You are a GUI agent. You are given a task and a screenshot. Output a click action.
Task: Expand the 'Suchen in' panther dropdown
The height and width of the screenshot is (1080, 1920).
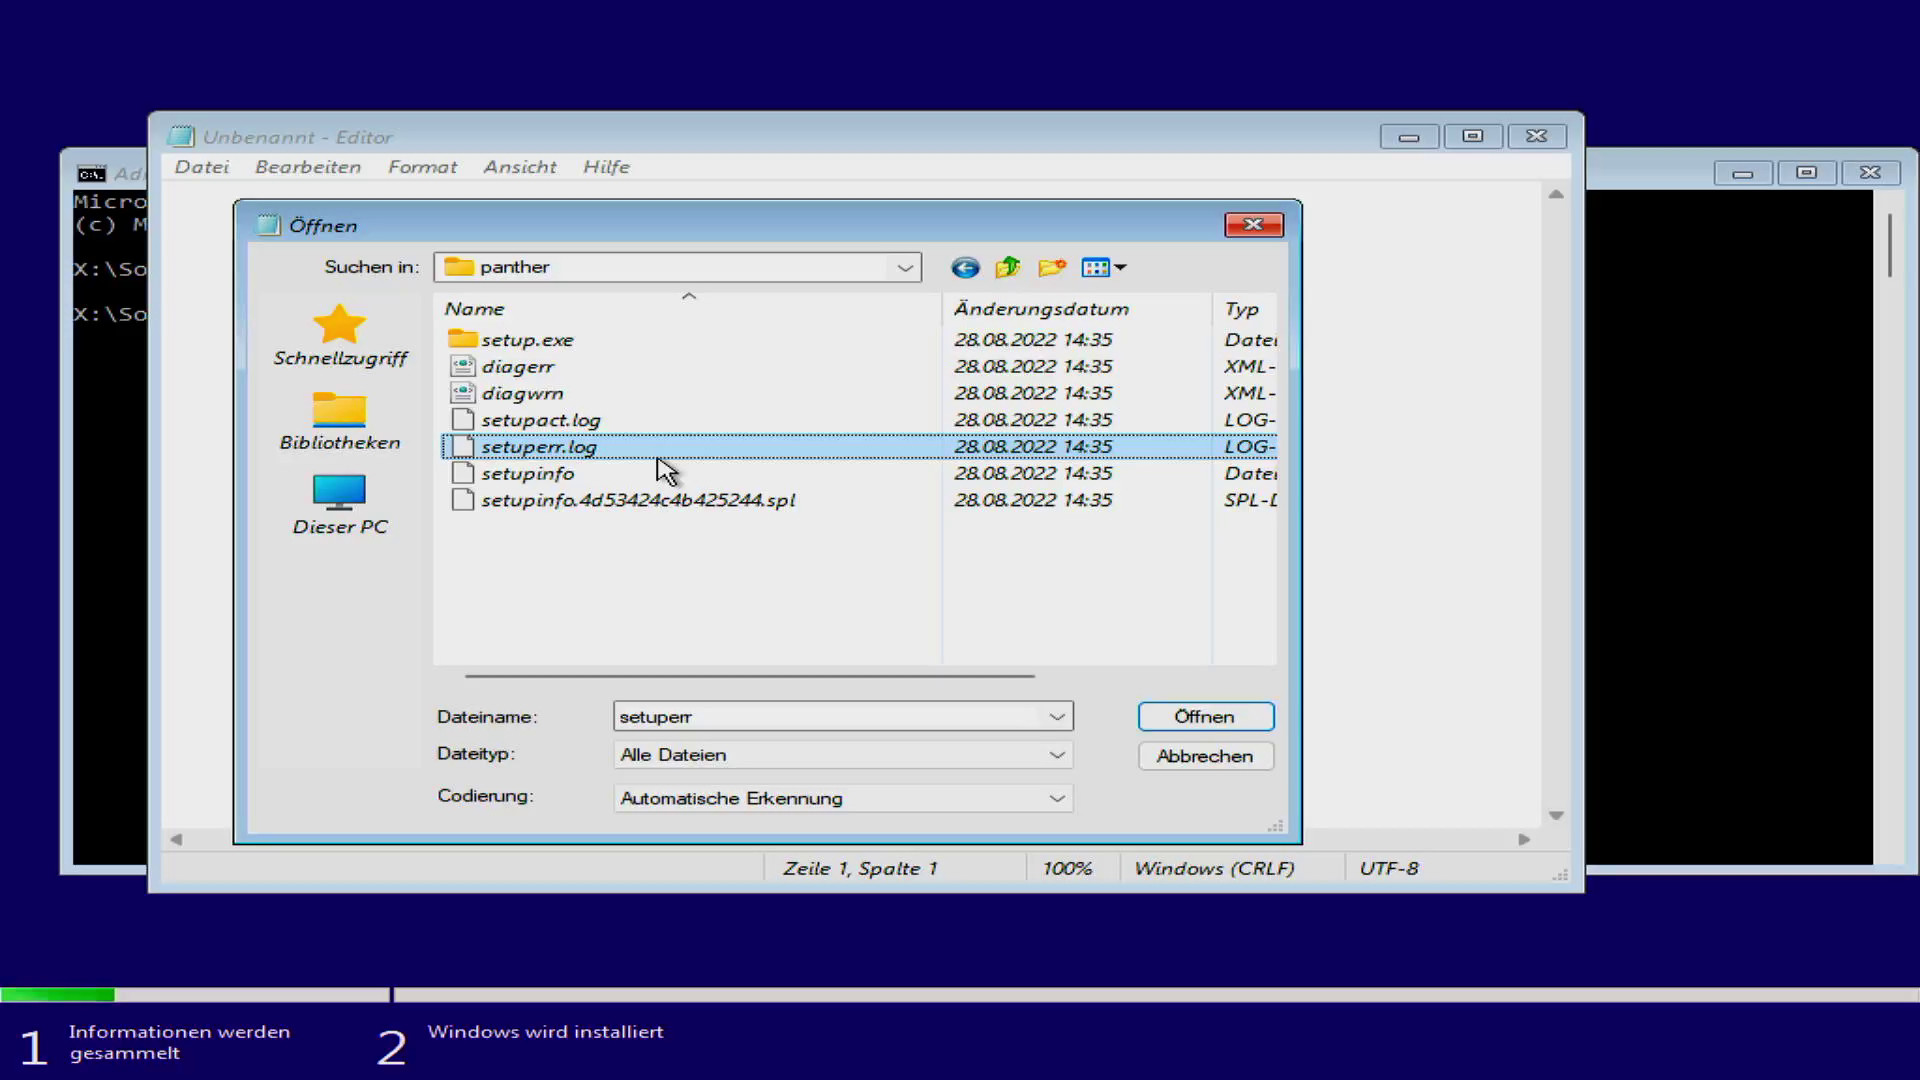[905, 267]
